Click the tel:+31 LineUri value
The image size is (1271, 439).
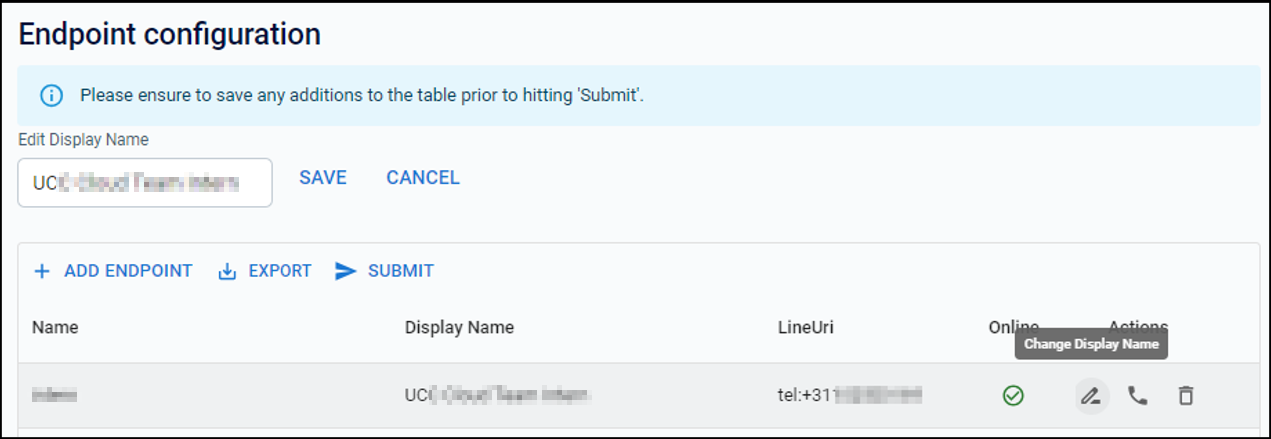849,396
